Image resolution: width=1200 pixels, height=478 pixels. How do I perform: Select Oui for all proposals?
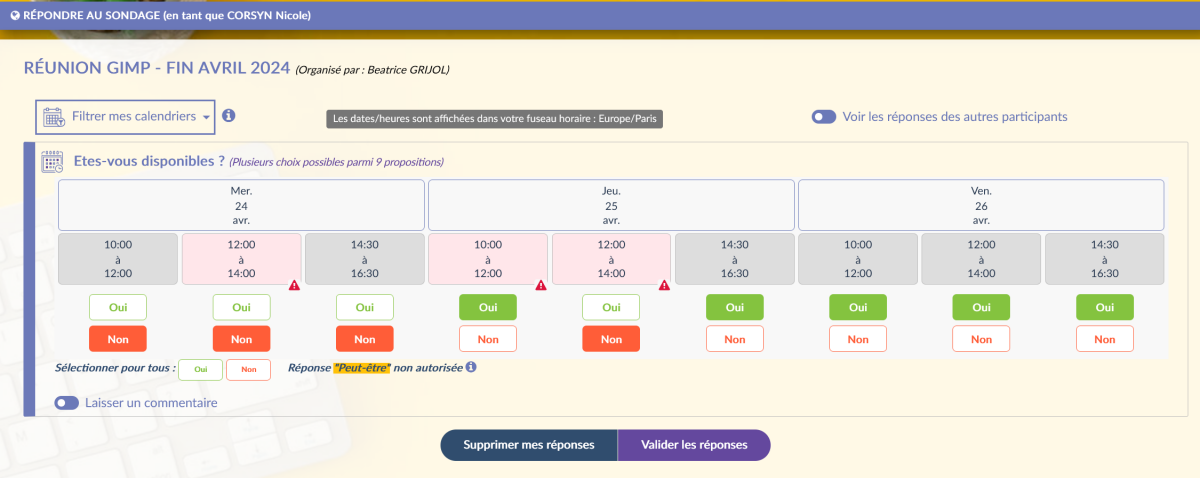pyautogui.click(x=200, y=369)
